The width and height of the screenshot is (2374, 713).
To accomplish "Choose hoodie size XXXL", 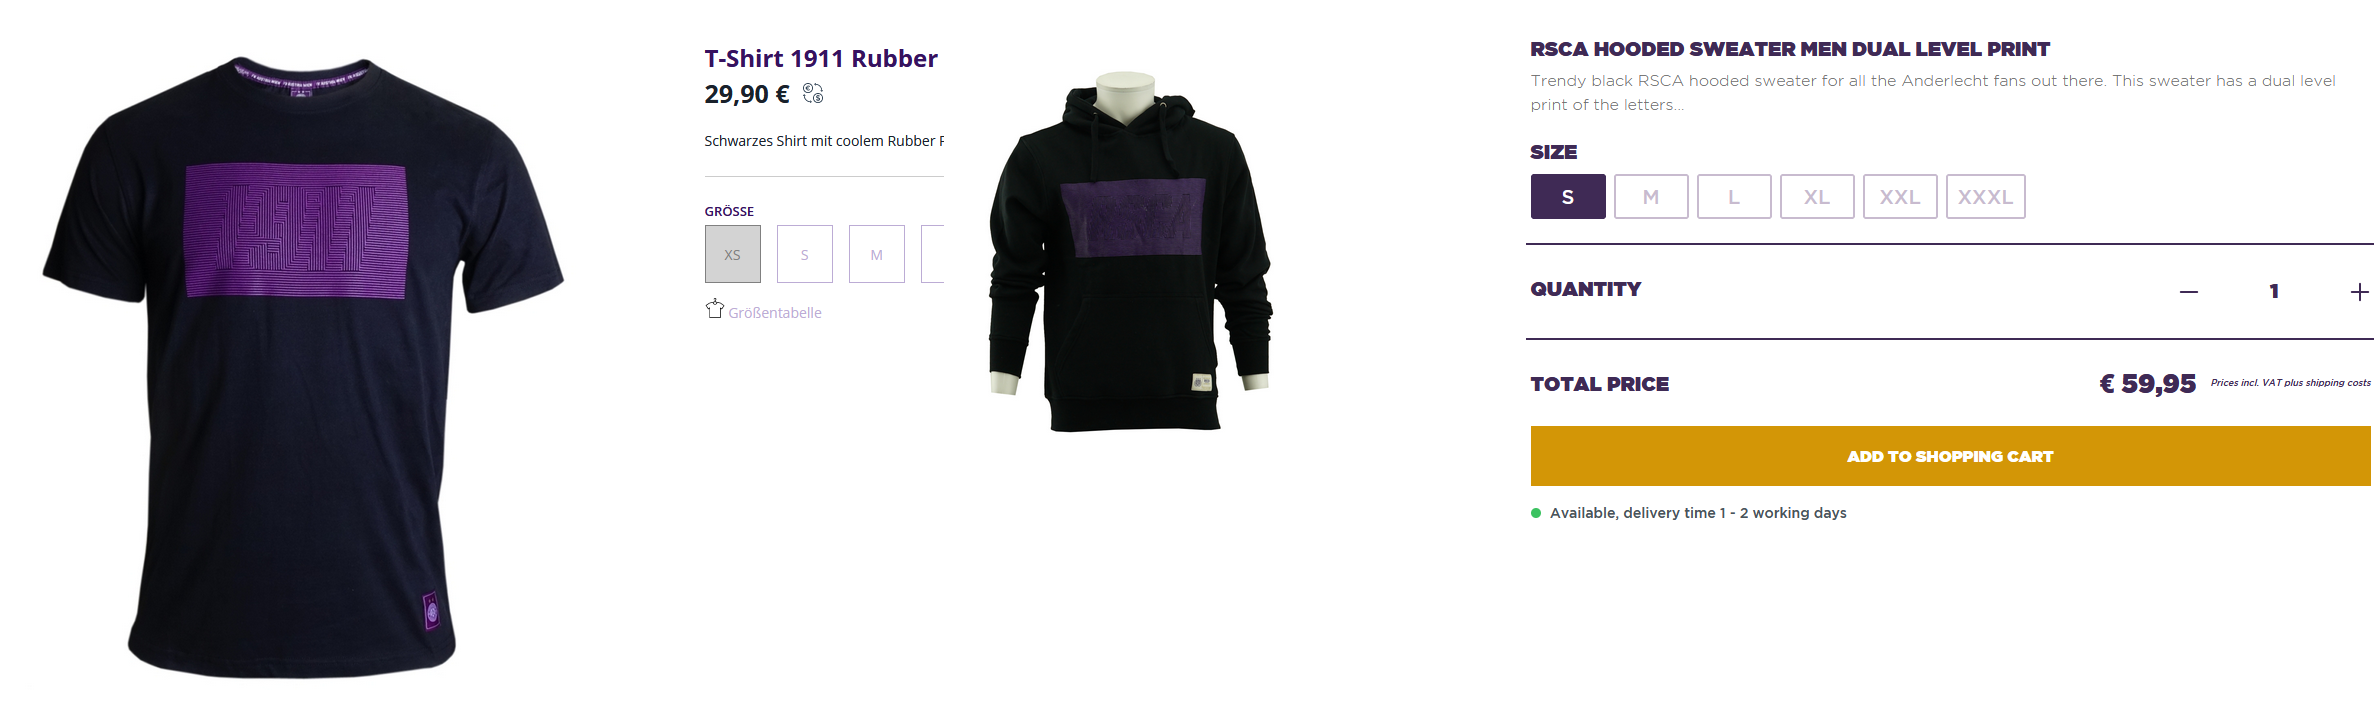I will click(x=1985, y=197).
